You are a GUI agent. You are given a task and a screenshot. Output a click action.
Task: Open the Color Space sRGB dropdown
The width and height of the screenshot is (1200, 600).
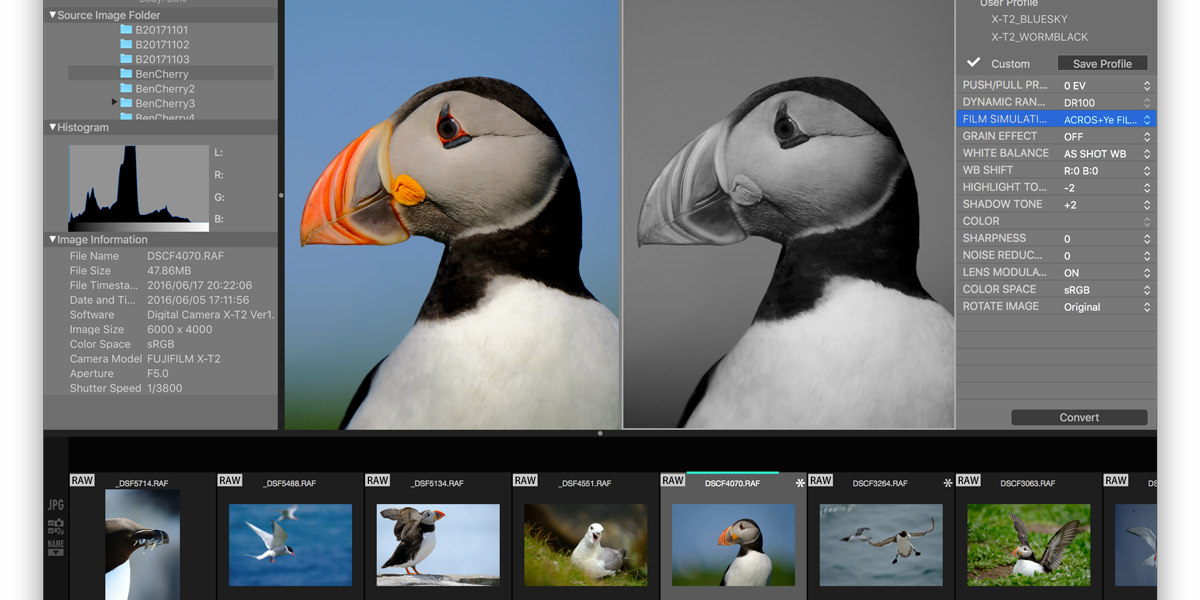click(1106, 289)
